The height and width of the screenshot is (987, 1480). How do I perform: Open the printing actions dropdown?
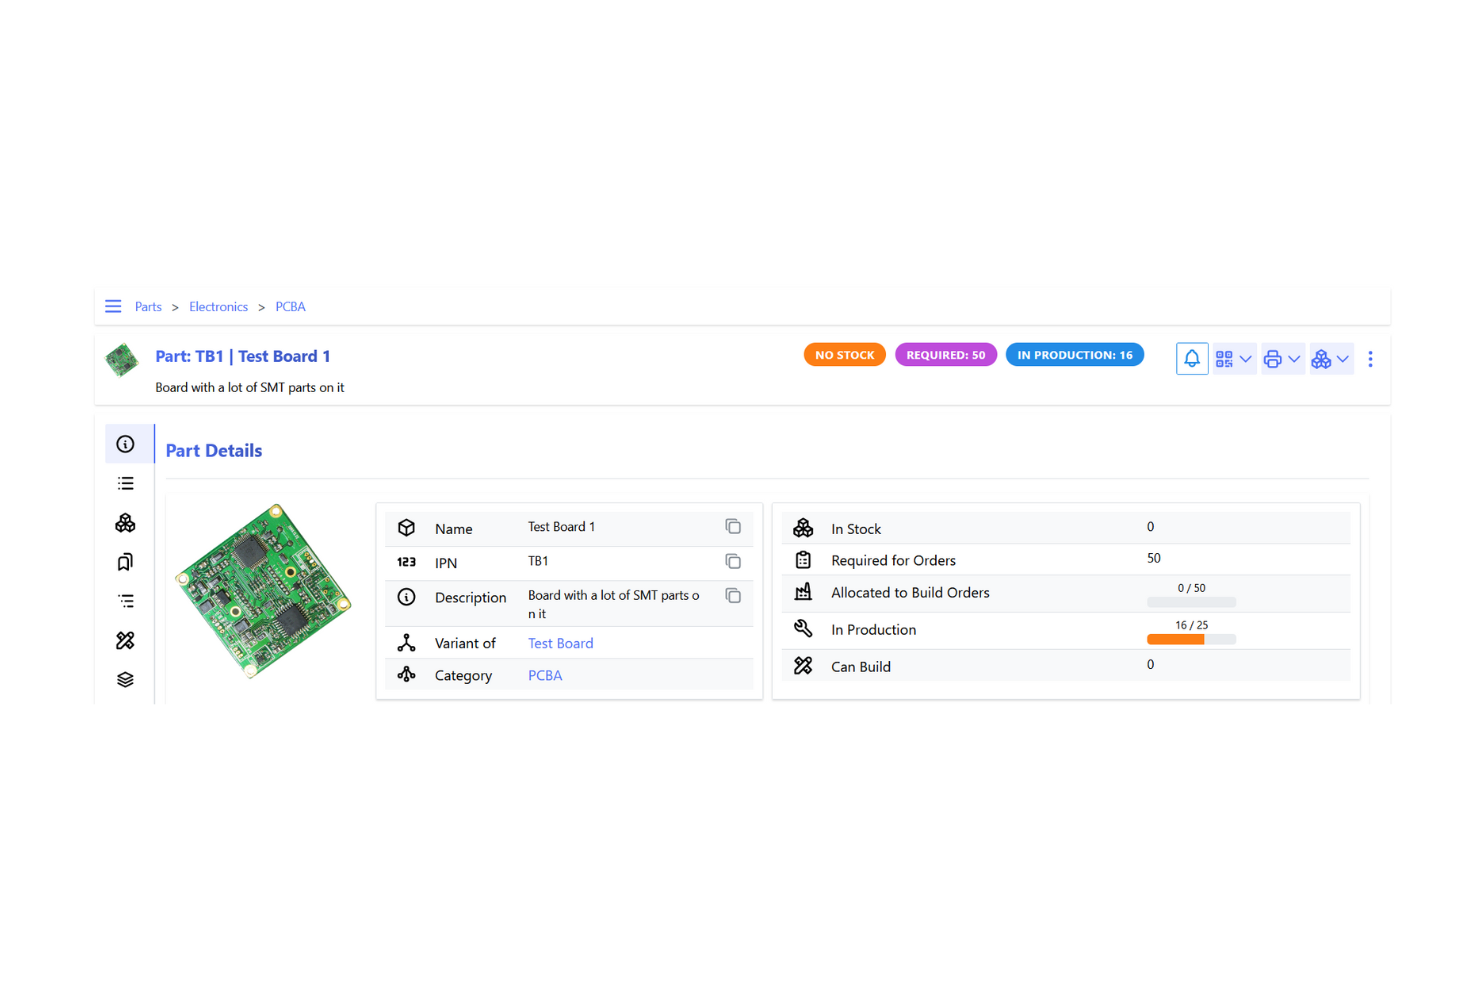click(x=1282, y=359)
